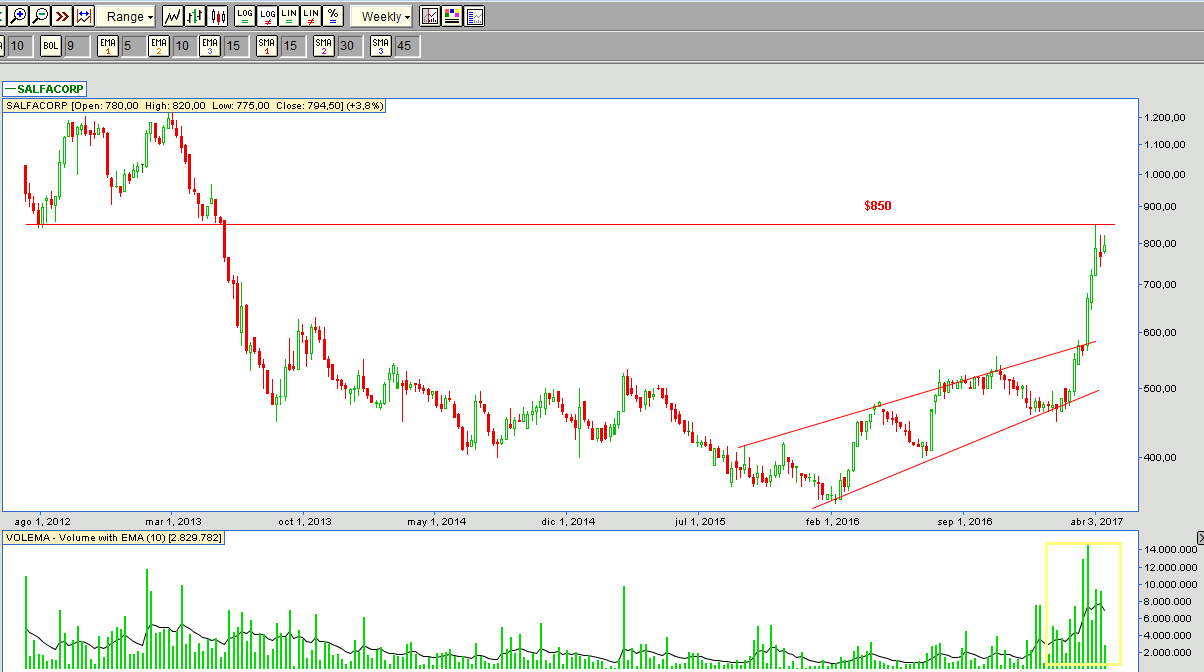The width and height of the screenshot is (1204, 672).
Task: Open the Range dropdown
Action: [x=130, y=16]
